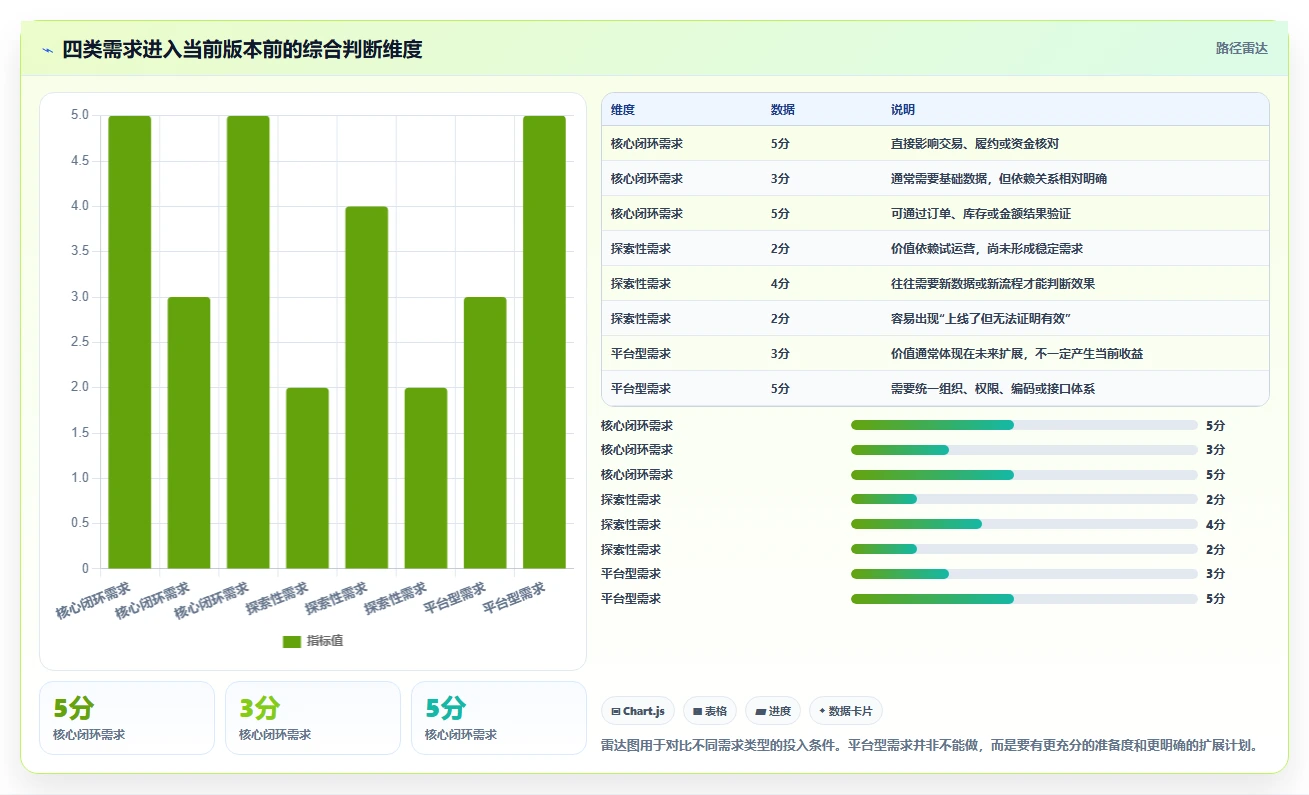Click the 0.5 y-axis label on the chart

click(79, 523)
